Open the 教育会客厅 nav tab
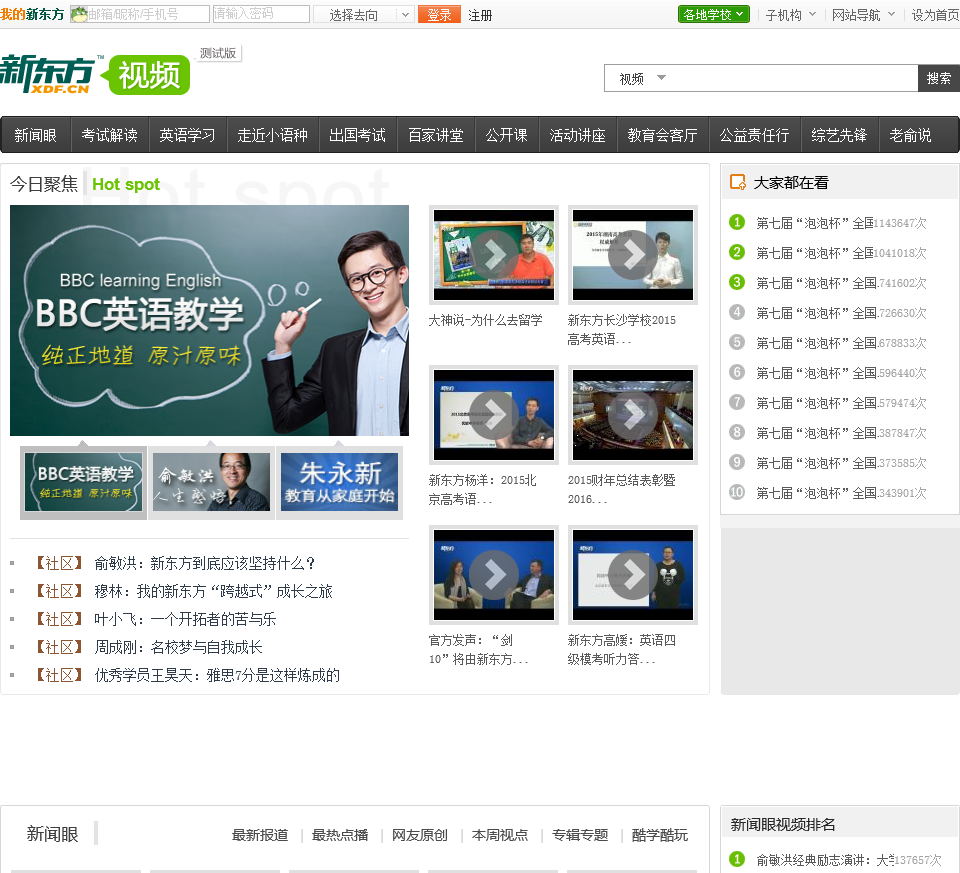960x873 pixels. click(662, 135)
